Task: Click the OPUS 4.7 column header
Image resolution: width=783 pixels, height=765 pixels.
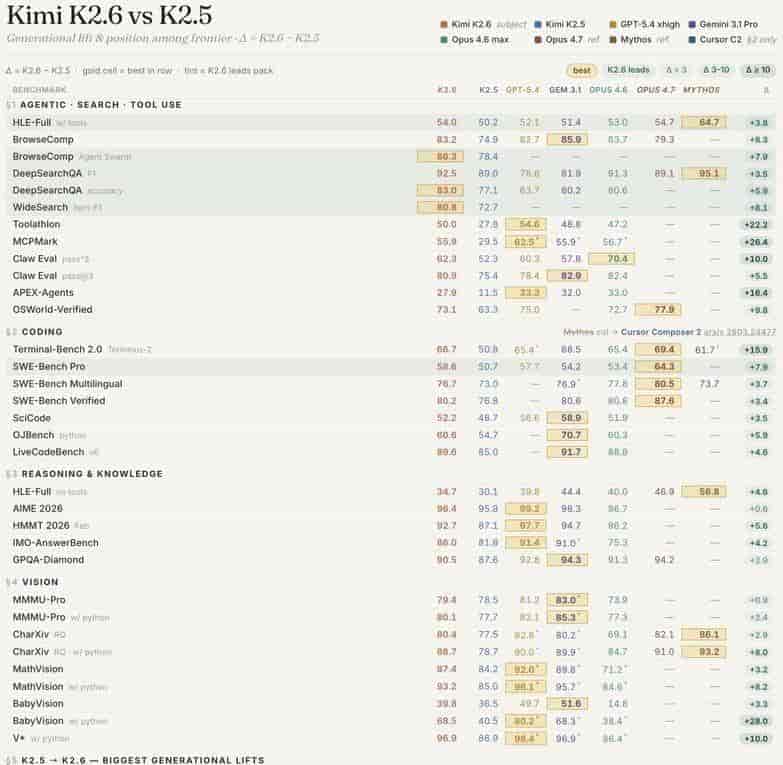Action: (656, 90)
